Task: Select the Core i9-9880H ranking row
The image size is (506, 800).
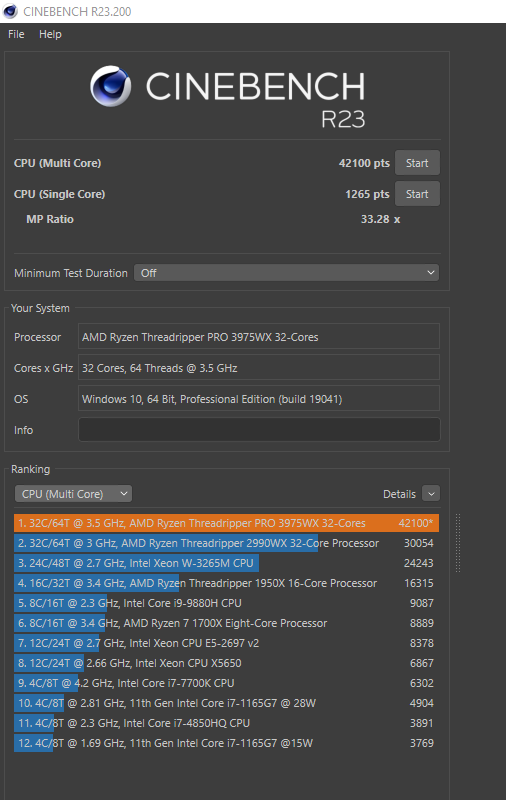Action: 226,603
